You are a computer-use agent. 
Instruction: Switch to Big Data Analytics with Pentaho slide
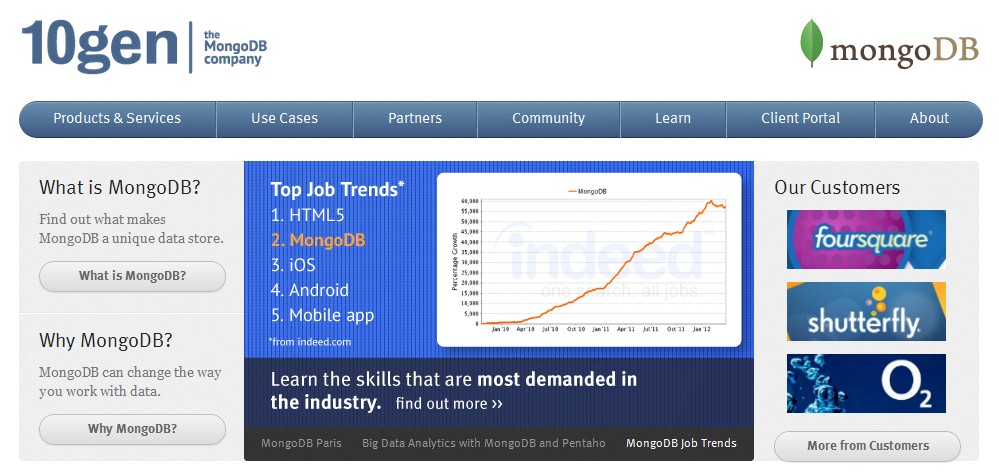484,444
